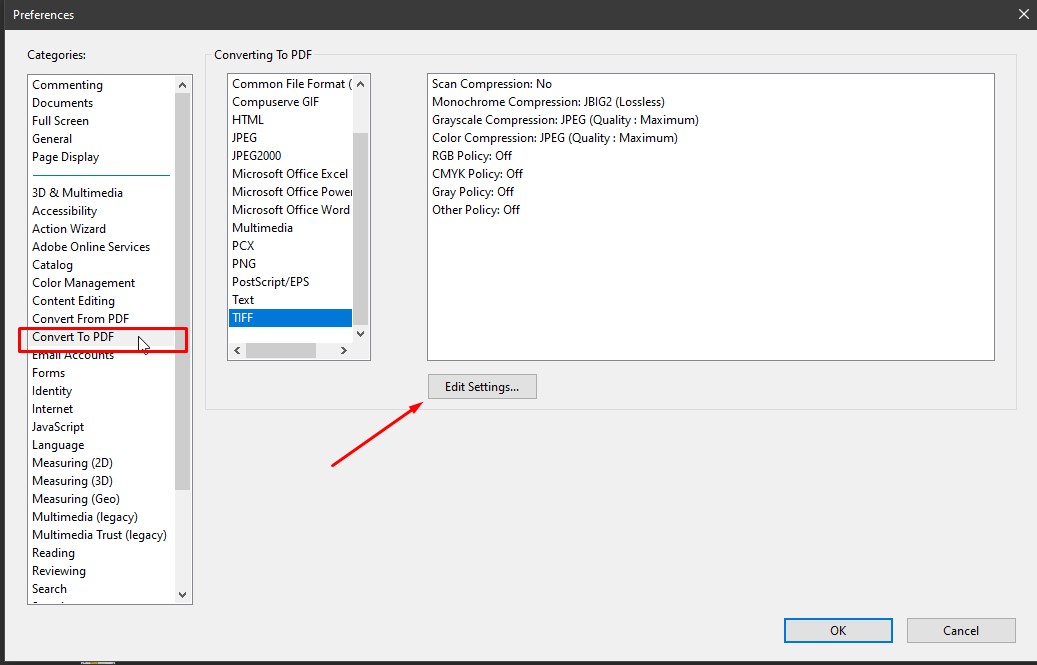Open the General category

[x=52, y=139]
